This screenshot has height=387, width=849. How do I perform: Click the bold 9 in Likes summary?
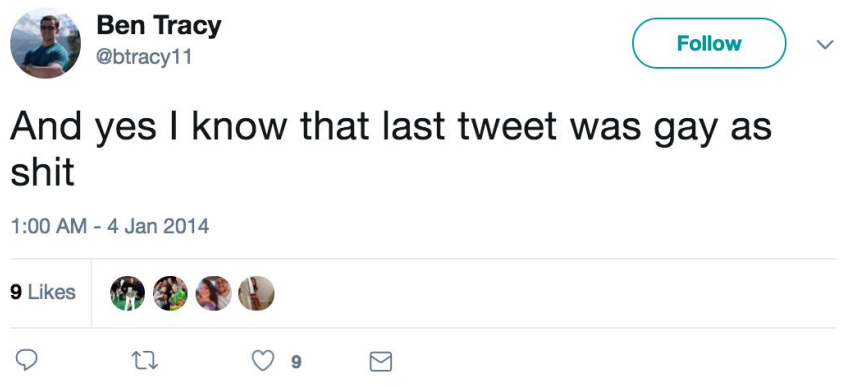coord(16,293)
